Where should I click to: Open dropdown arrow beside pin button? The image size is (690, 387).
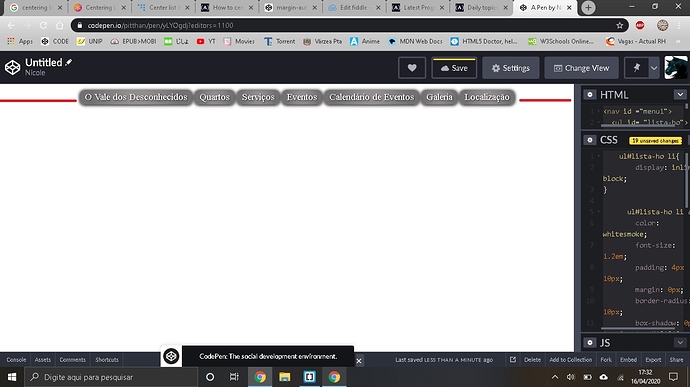[x=654, y=68]
